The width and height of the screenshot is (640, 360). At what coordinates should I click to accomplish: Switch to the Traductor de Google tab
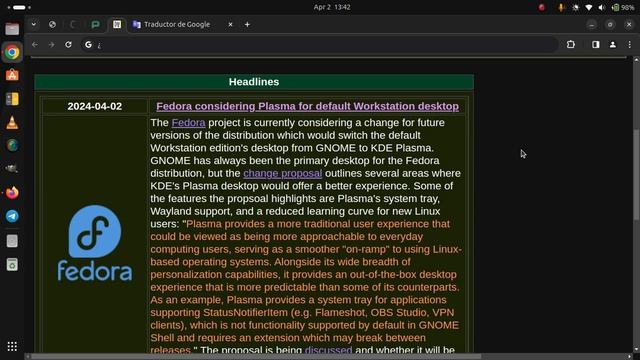[x=177, y=24]
